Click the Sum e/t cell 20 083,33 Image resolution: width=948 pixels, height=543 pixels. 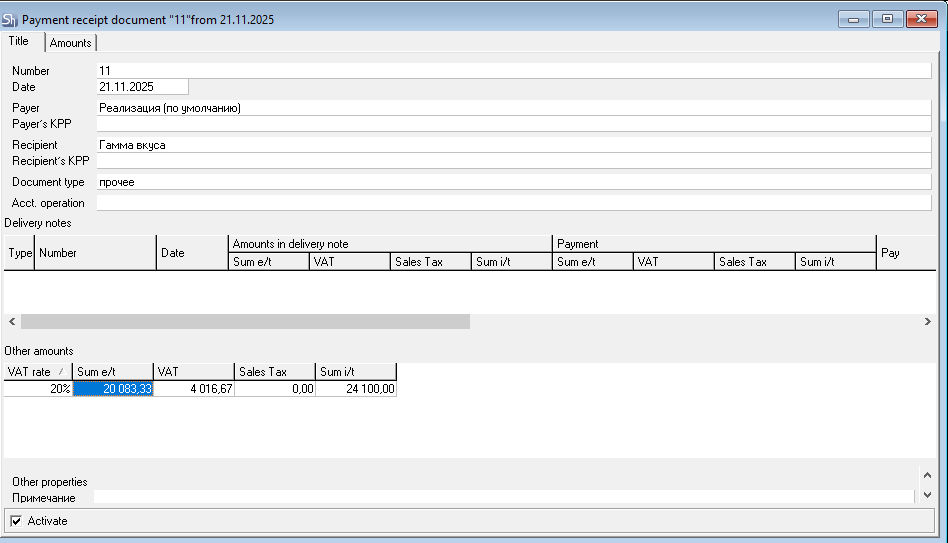coord(113,390)
